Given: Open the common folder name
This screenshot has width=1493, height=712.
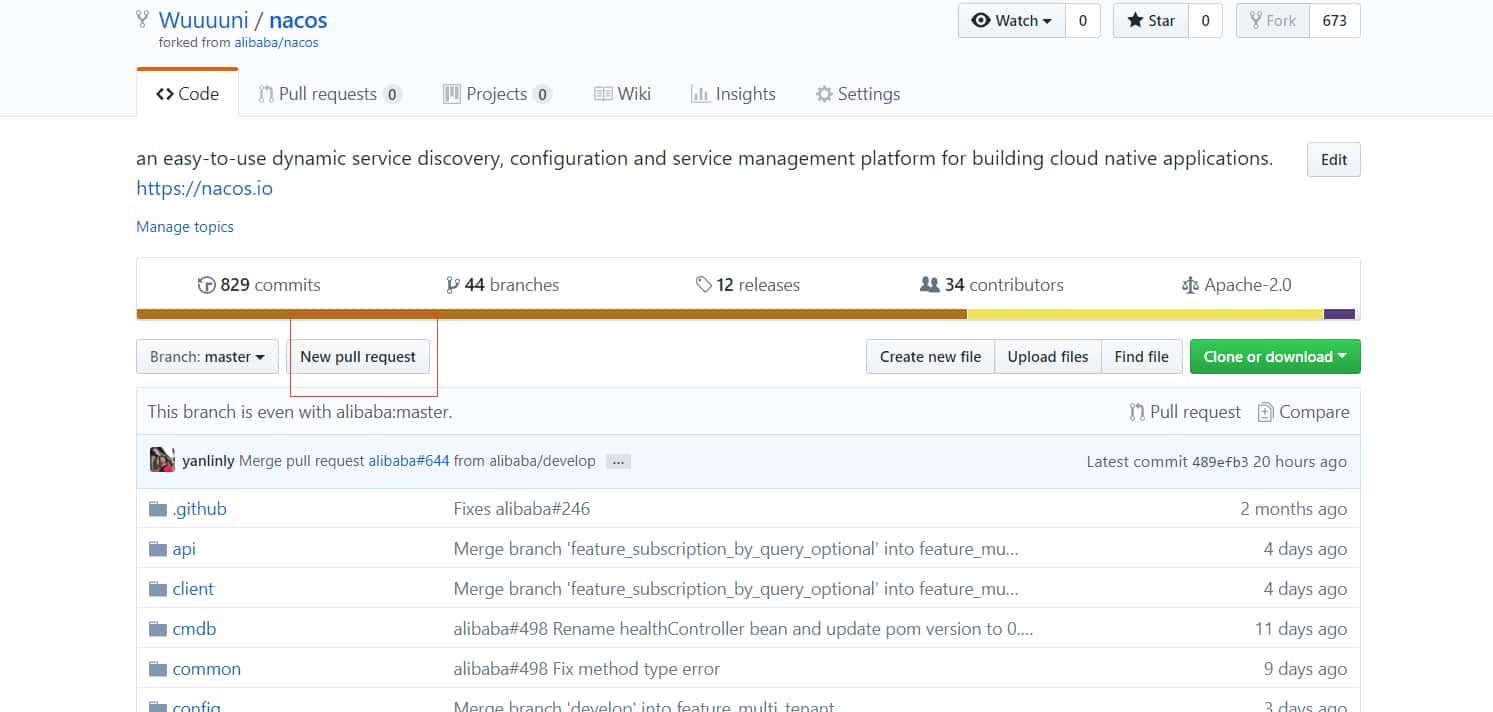Looking at the screenshot, I should point(206,669).
